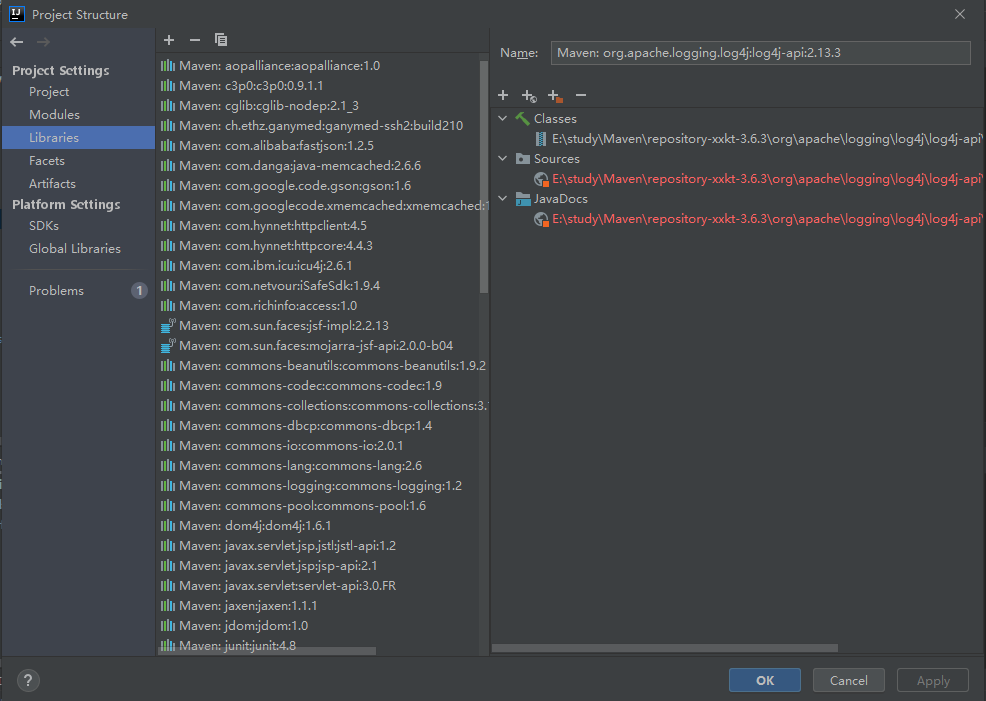The width and height of the screenshot is (986, 701).
Task: Remove attached root with the minus icon
Action: point(581,95)
